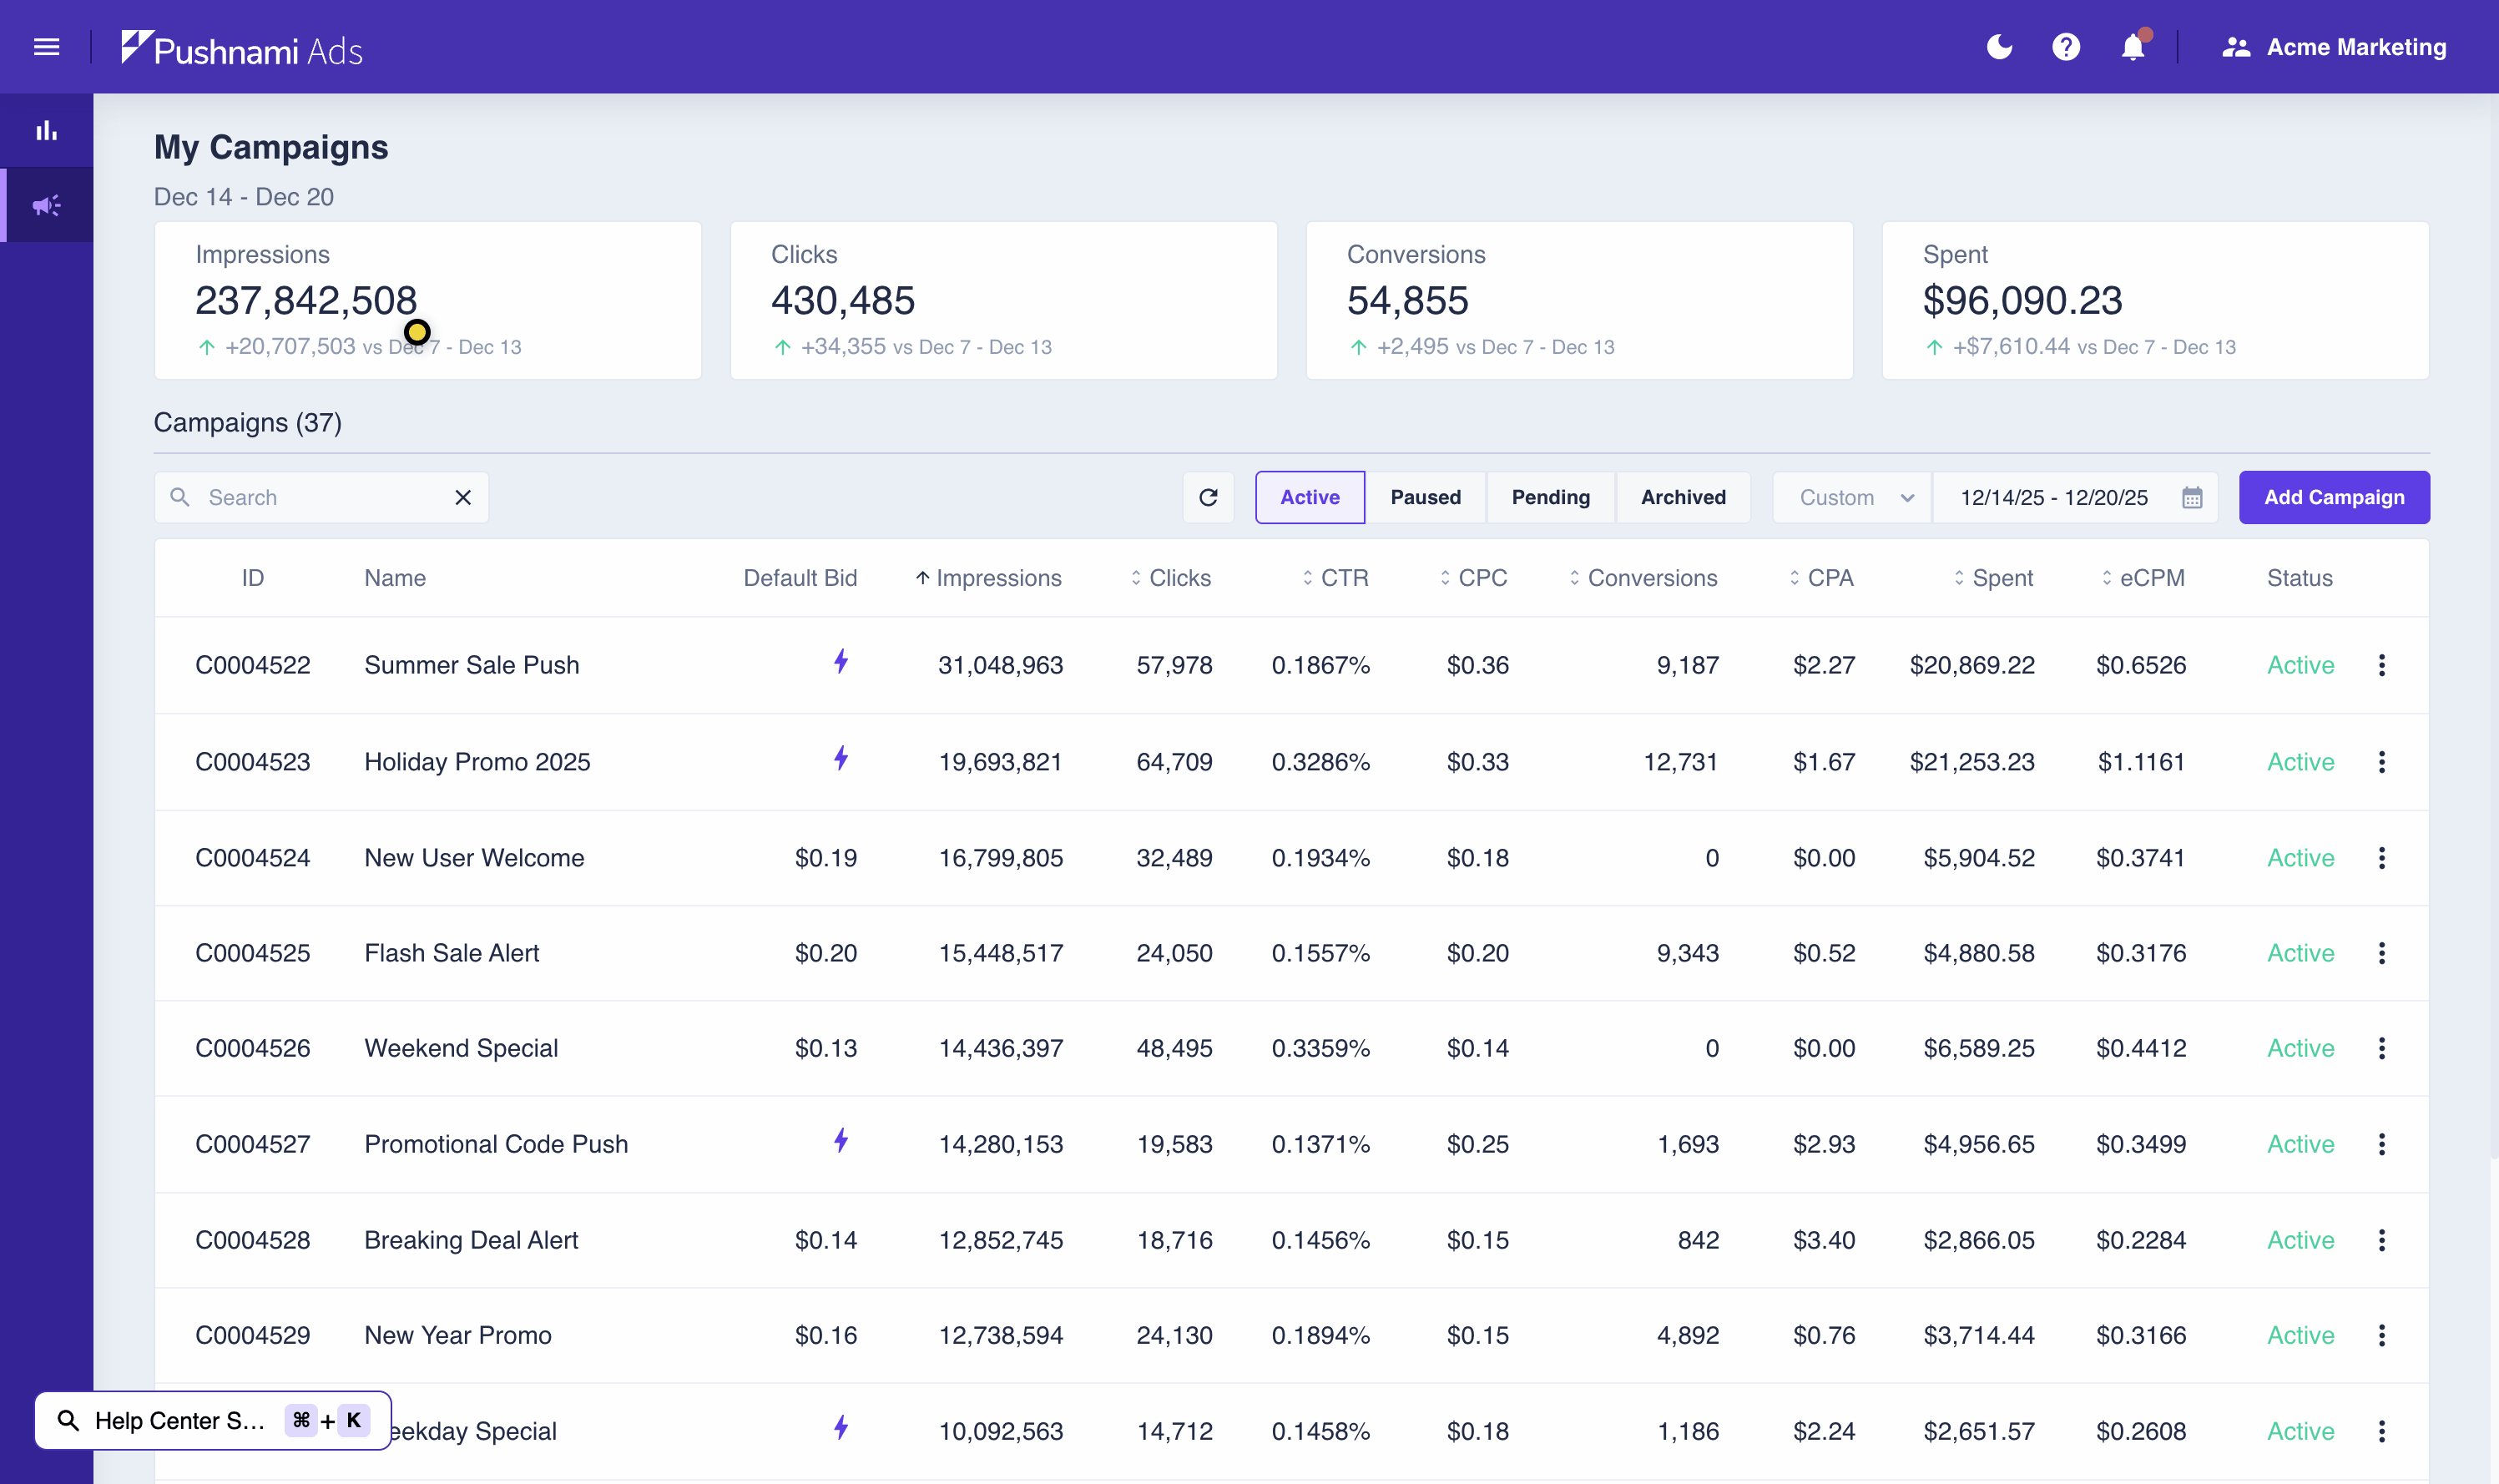
Task: Open the notifications bell
Action: (x=2132, y=48)
